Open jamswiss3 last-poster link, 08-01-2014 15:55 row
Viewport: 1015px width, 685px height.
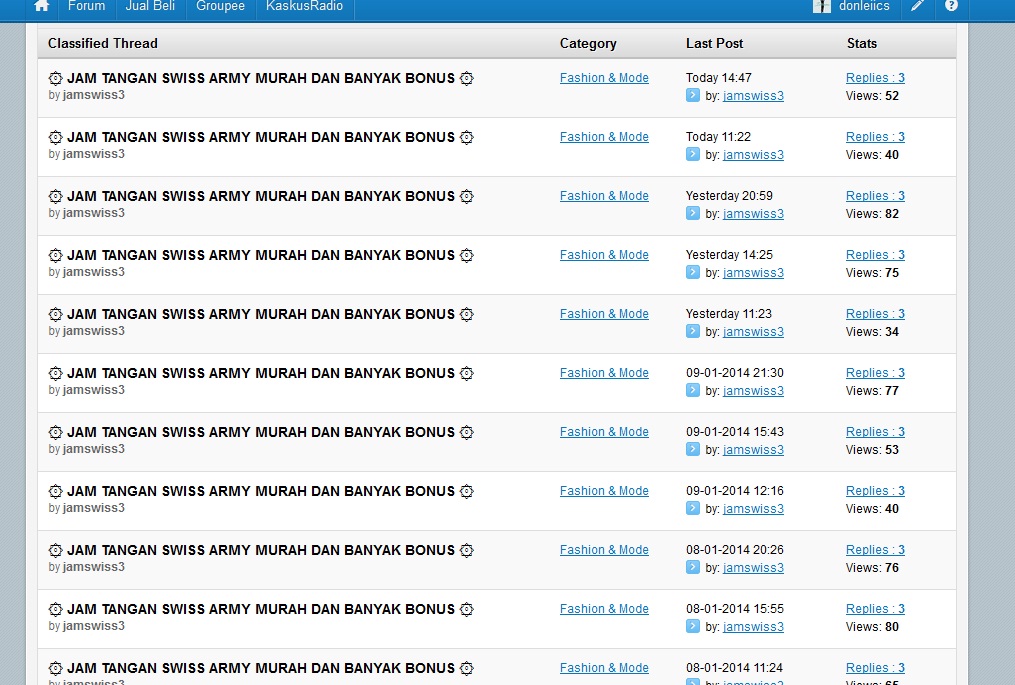(x=753, y=626)
